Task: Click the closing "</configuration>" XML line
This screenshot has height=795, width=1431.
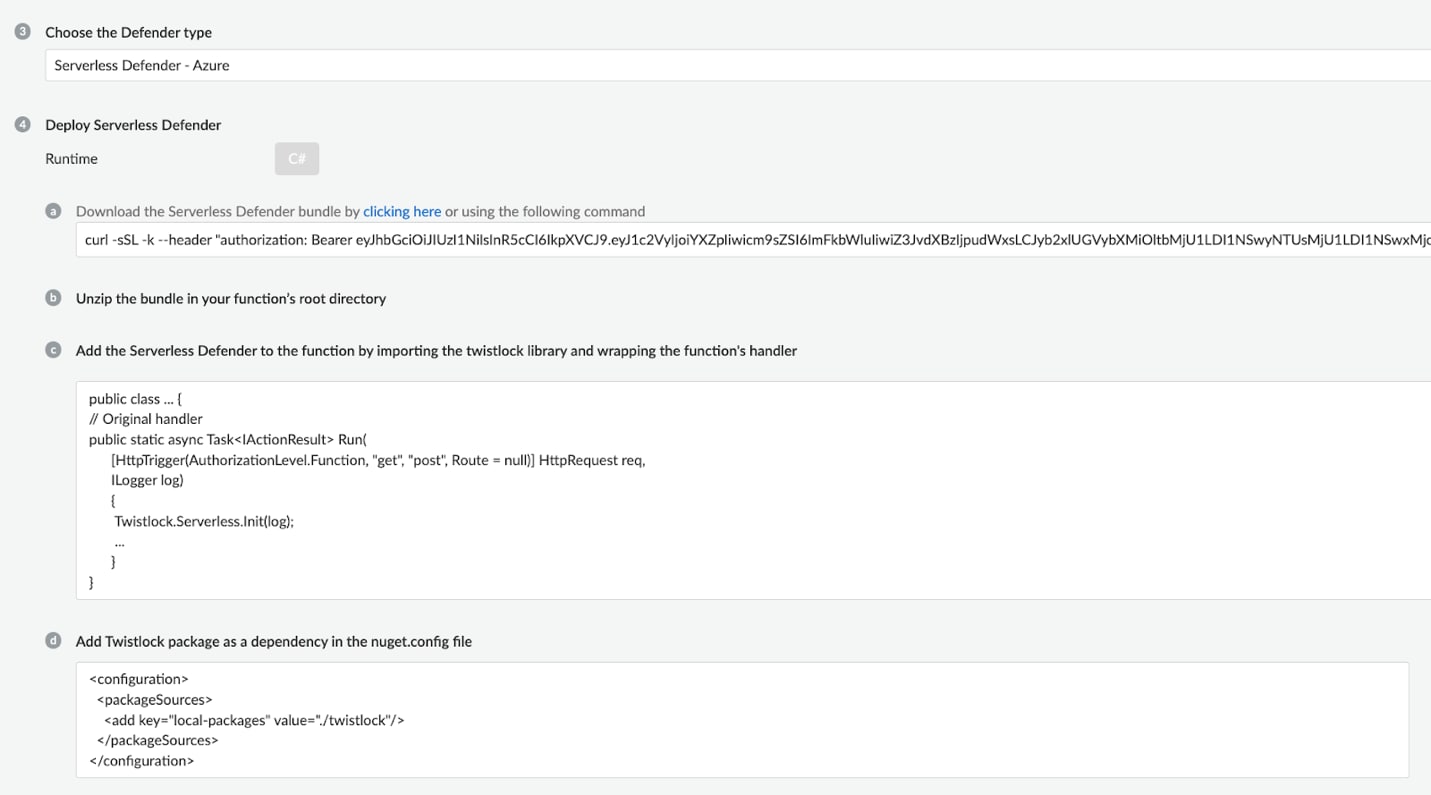Action: [141, 761]
